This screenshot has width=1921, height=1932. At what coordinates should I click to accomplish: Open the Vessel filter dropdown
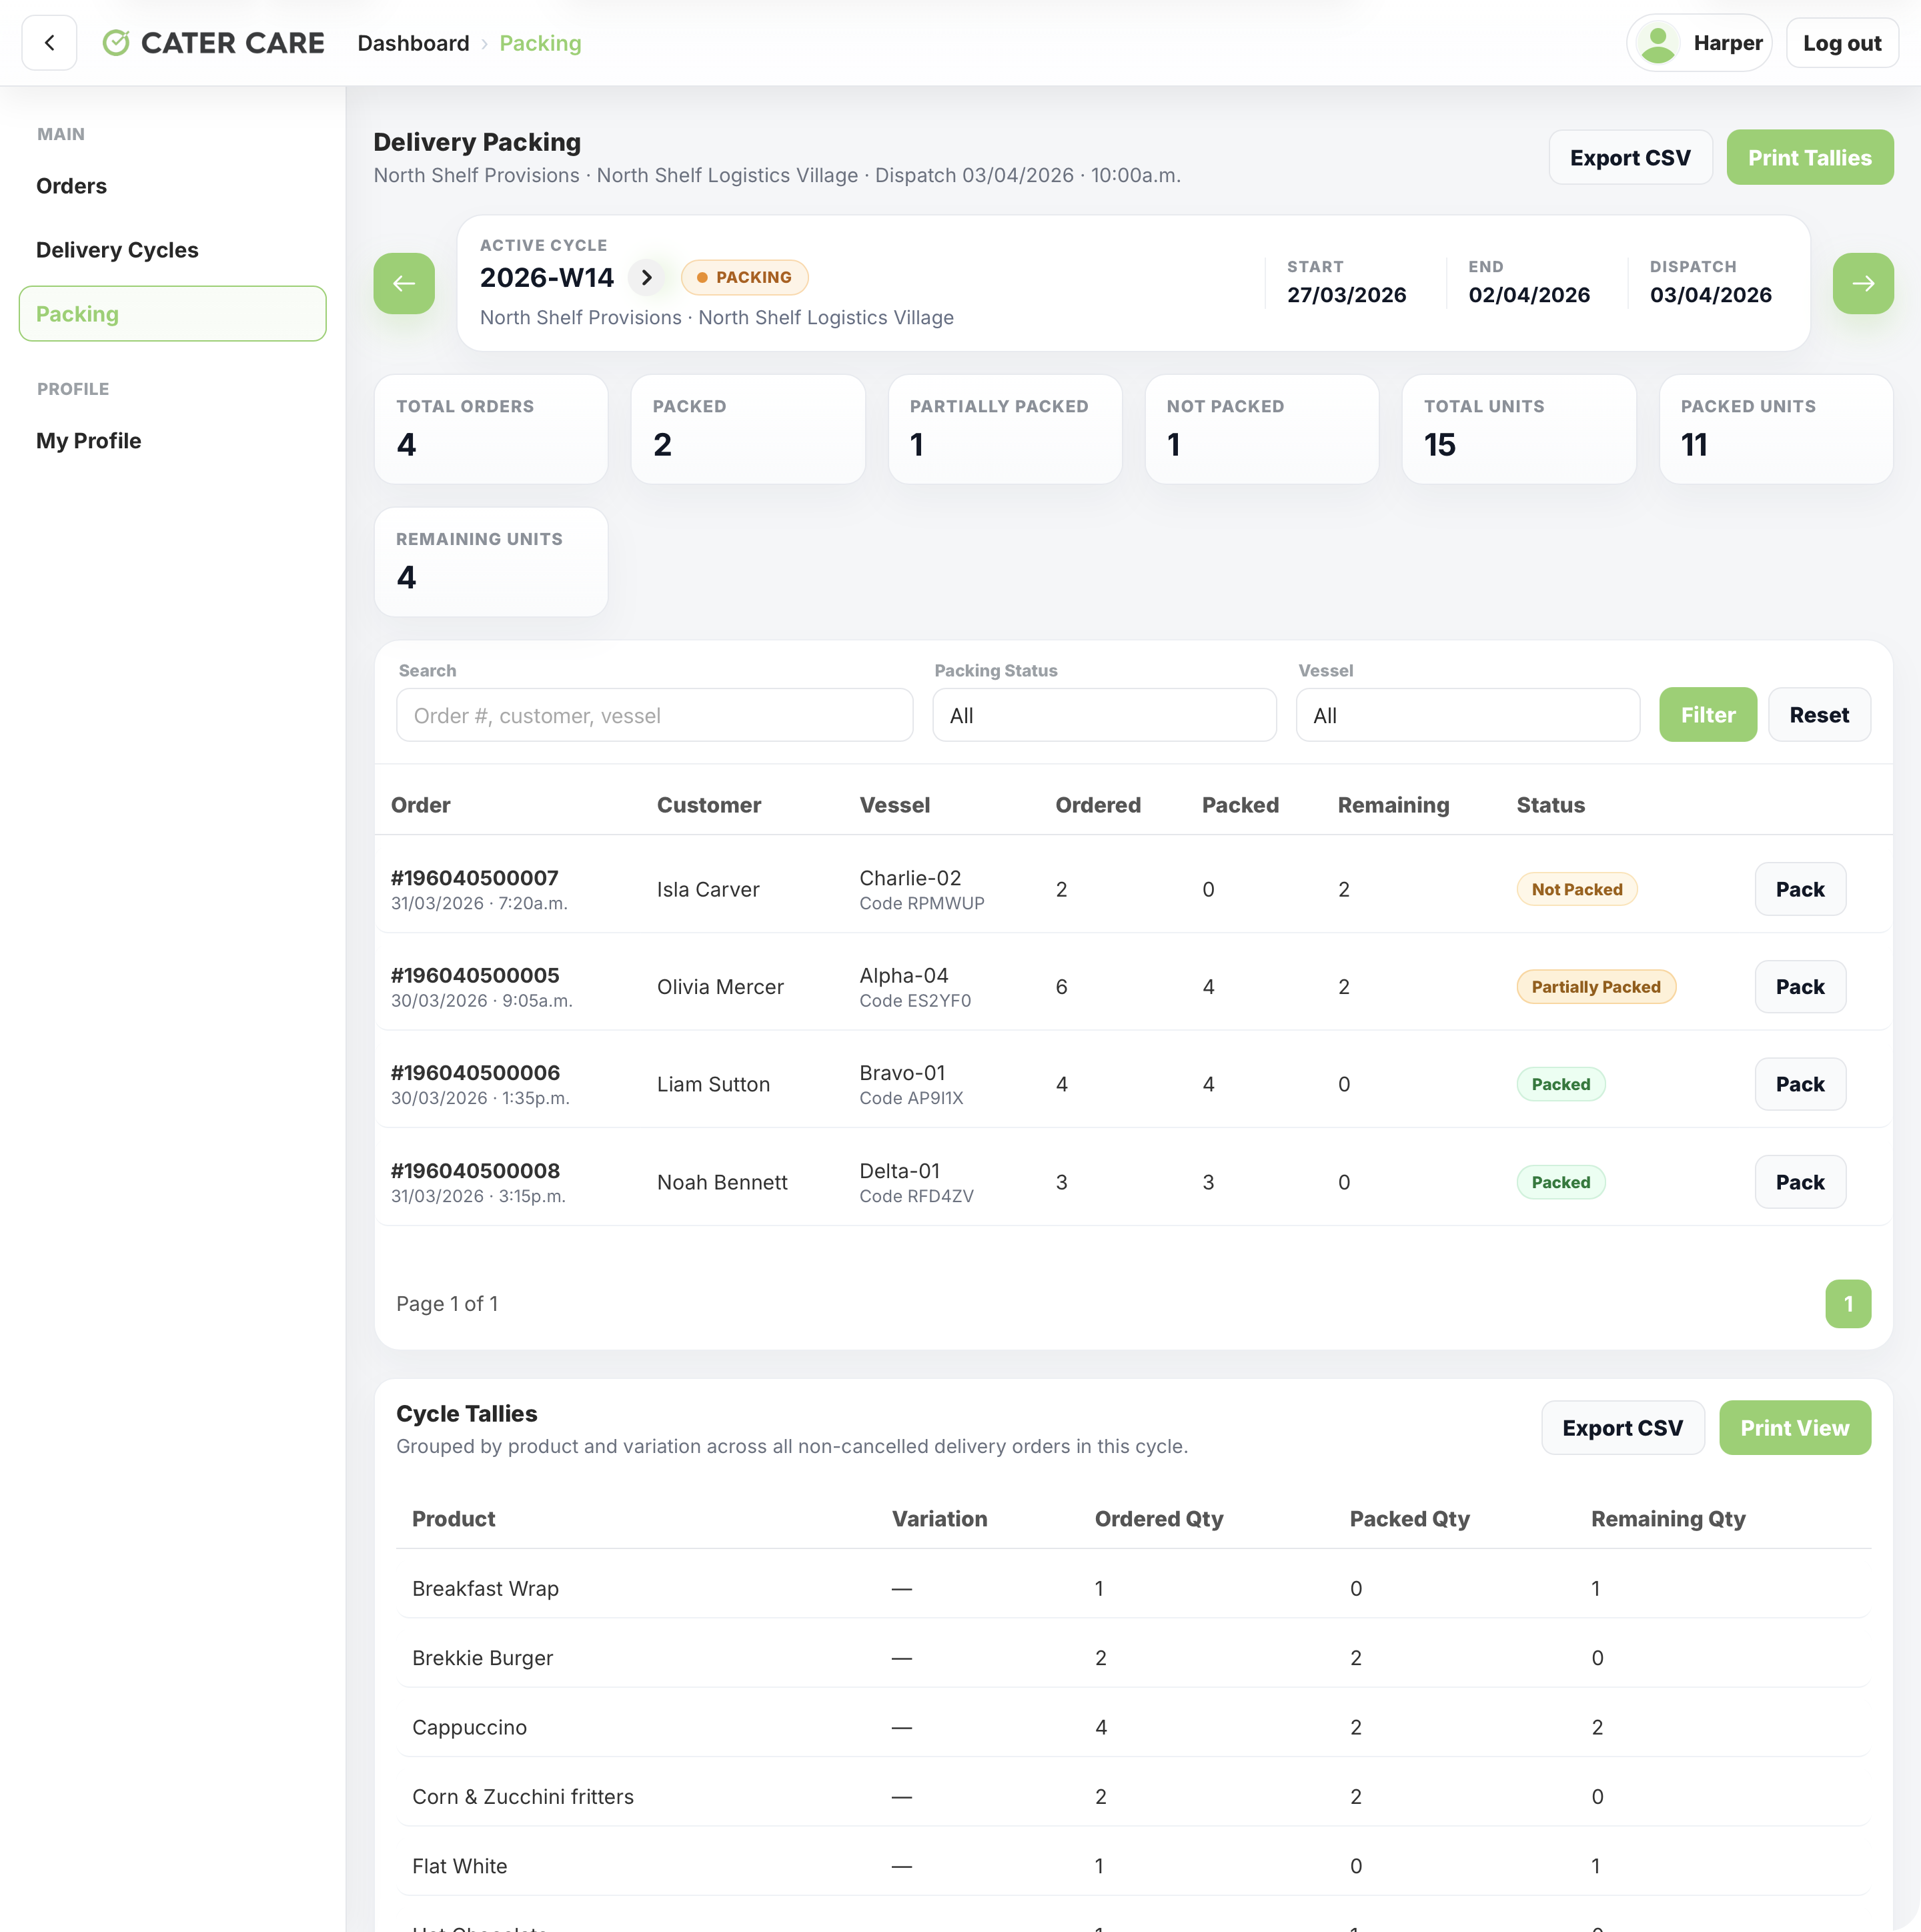click(1467, 715)
